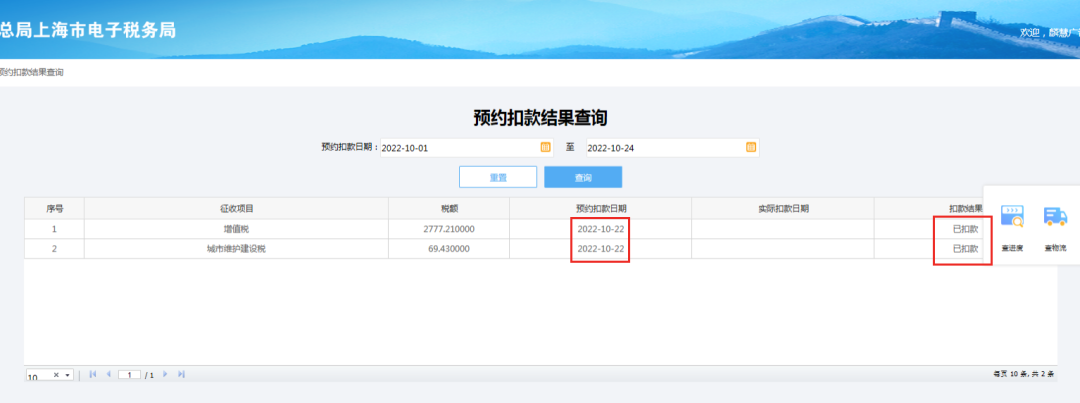This screenshot has width=1080, height=403.
Task: Sort by the 税额 column header
Action: click(x=449, y=208)
